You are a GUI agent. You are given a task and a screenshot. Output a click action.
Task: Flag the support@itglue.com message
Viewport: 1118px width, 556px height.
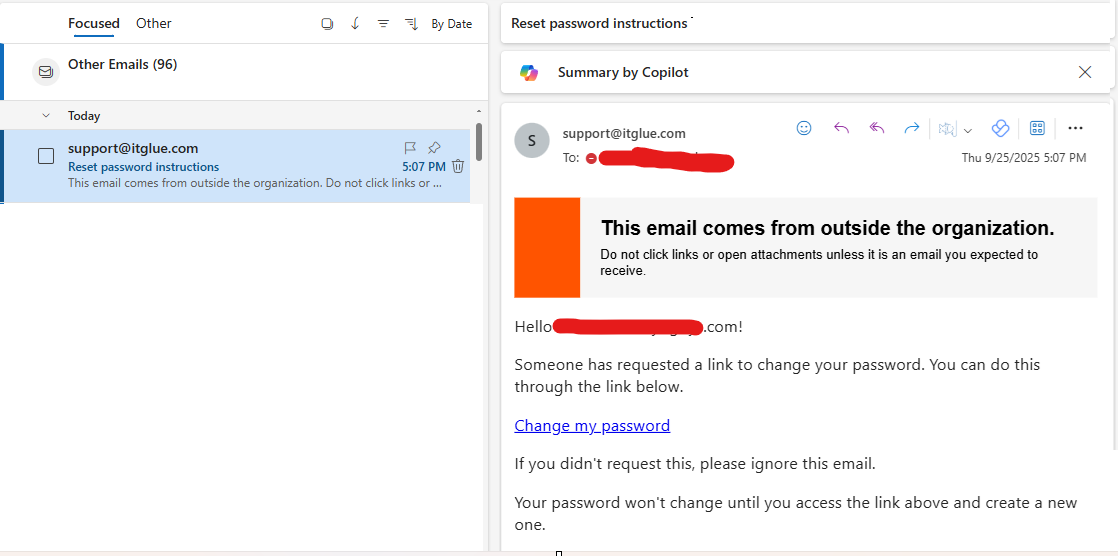pyautogui.click(x=410, y=148)
